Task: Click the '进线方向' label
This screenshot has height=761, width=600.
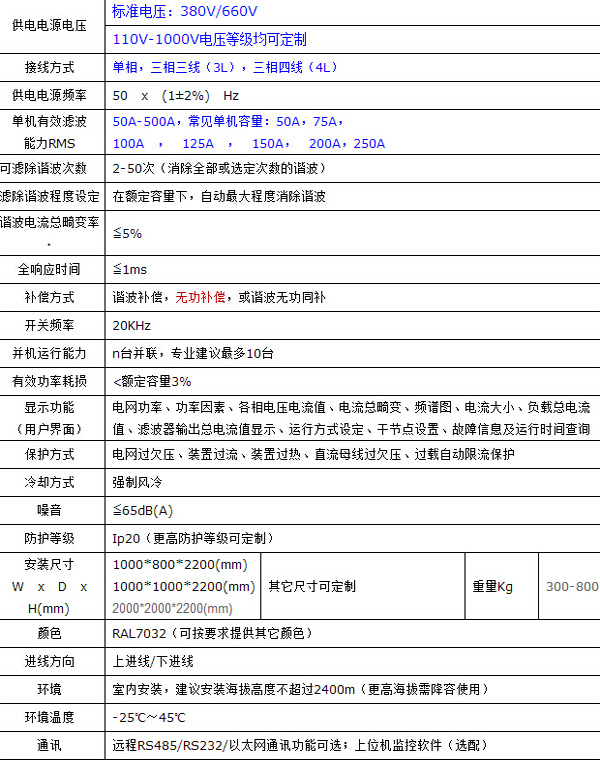Action: point(49,662)
